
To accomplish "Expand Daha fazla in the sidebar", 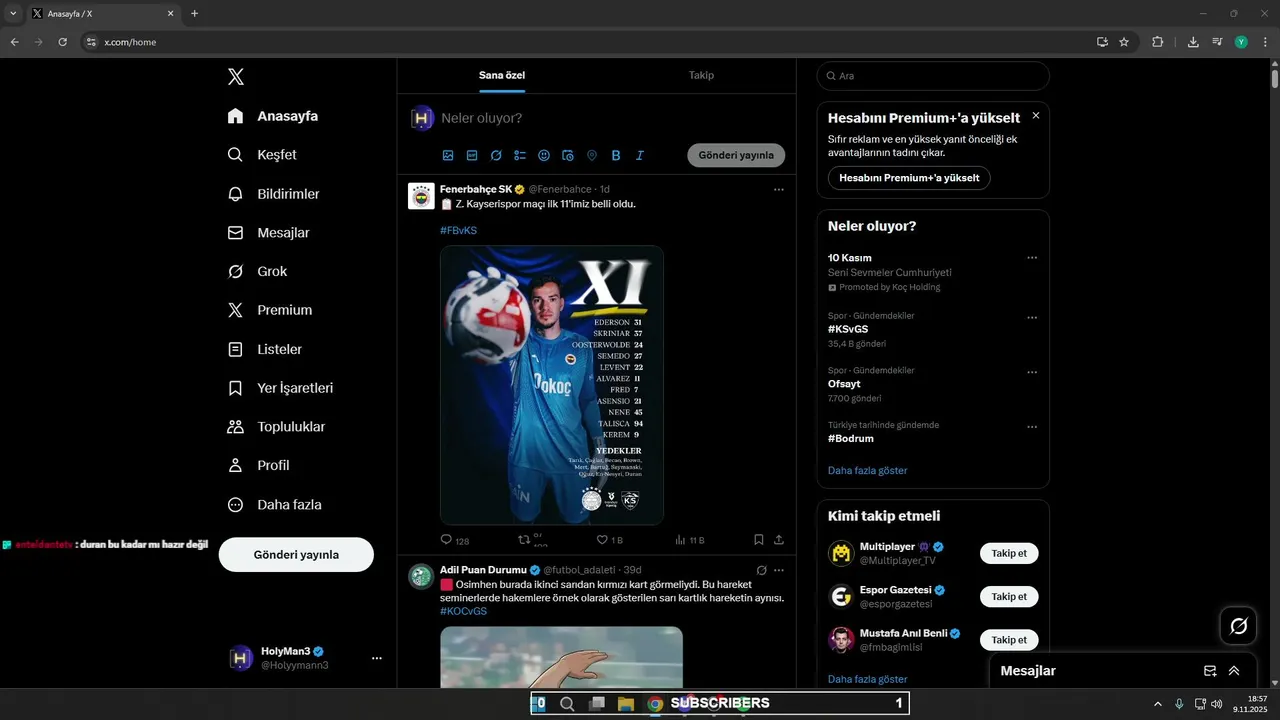I will 274,505.
